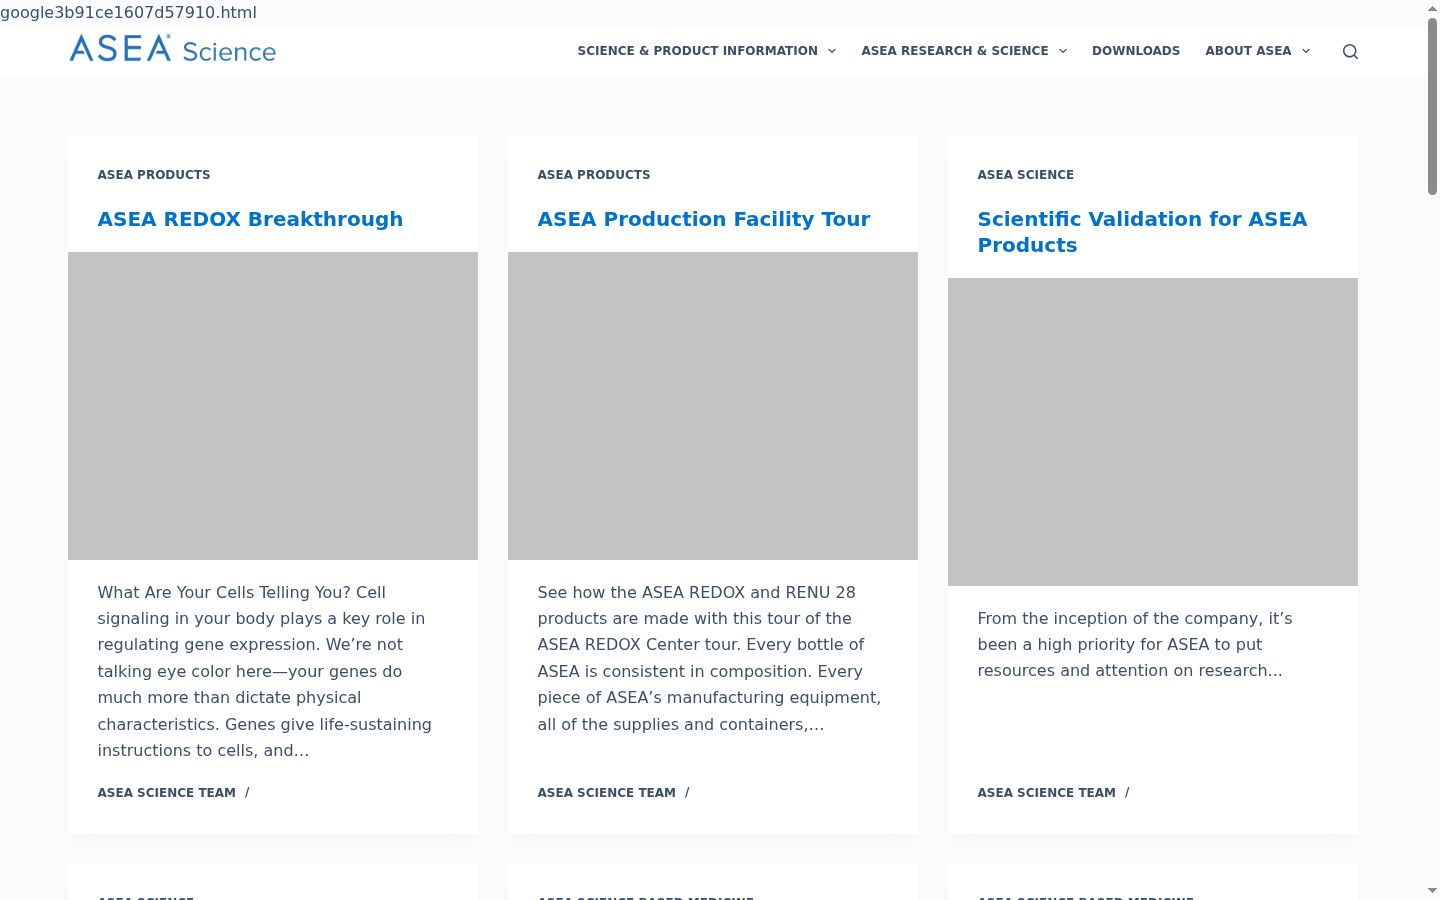This screenshot has width=1440, height=900.
Task: Click the google3b91ce1607d57910.html text
Action: click(128, 13)
